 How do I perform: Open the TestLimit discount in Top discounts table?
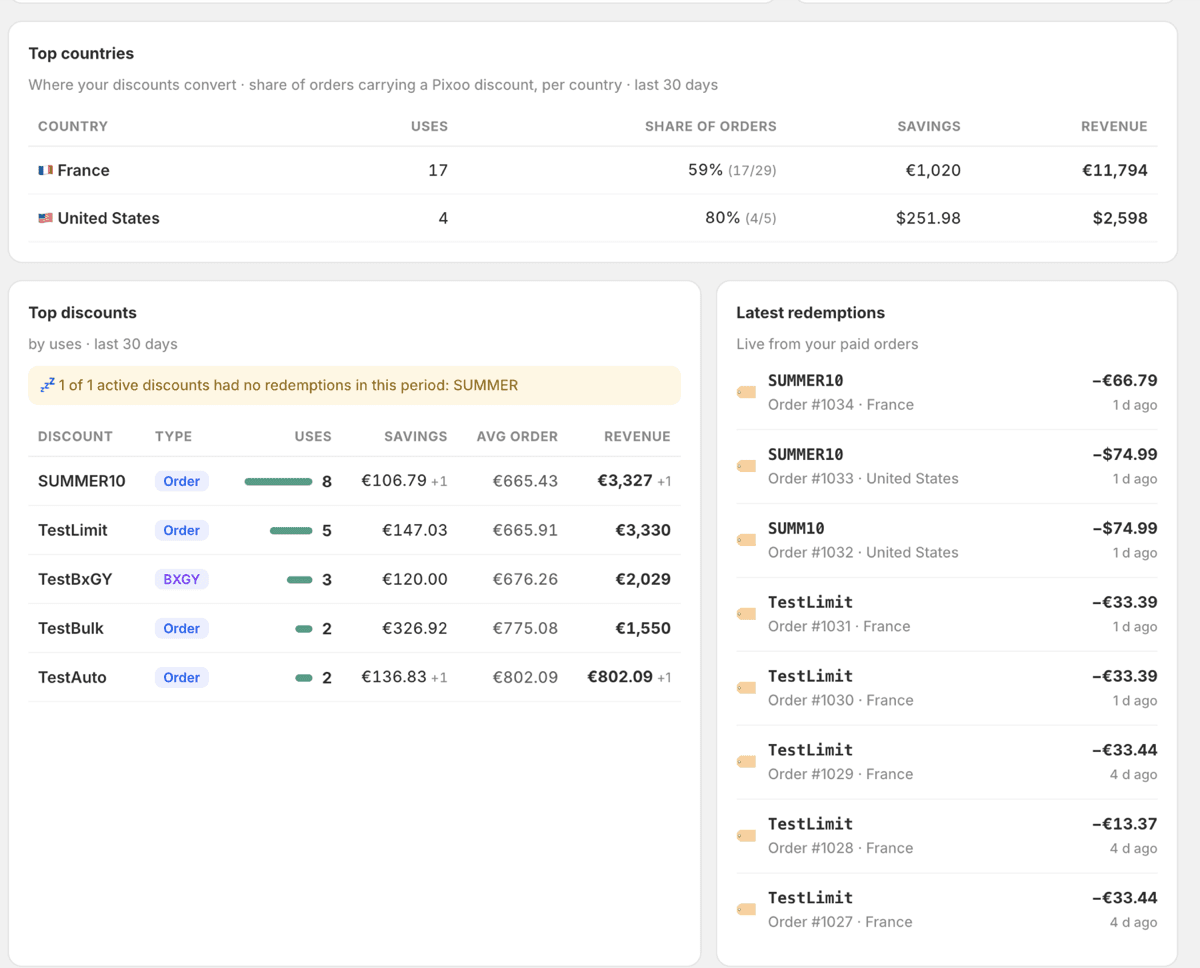click(73, 530)
